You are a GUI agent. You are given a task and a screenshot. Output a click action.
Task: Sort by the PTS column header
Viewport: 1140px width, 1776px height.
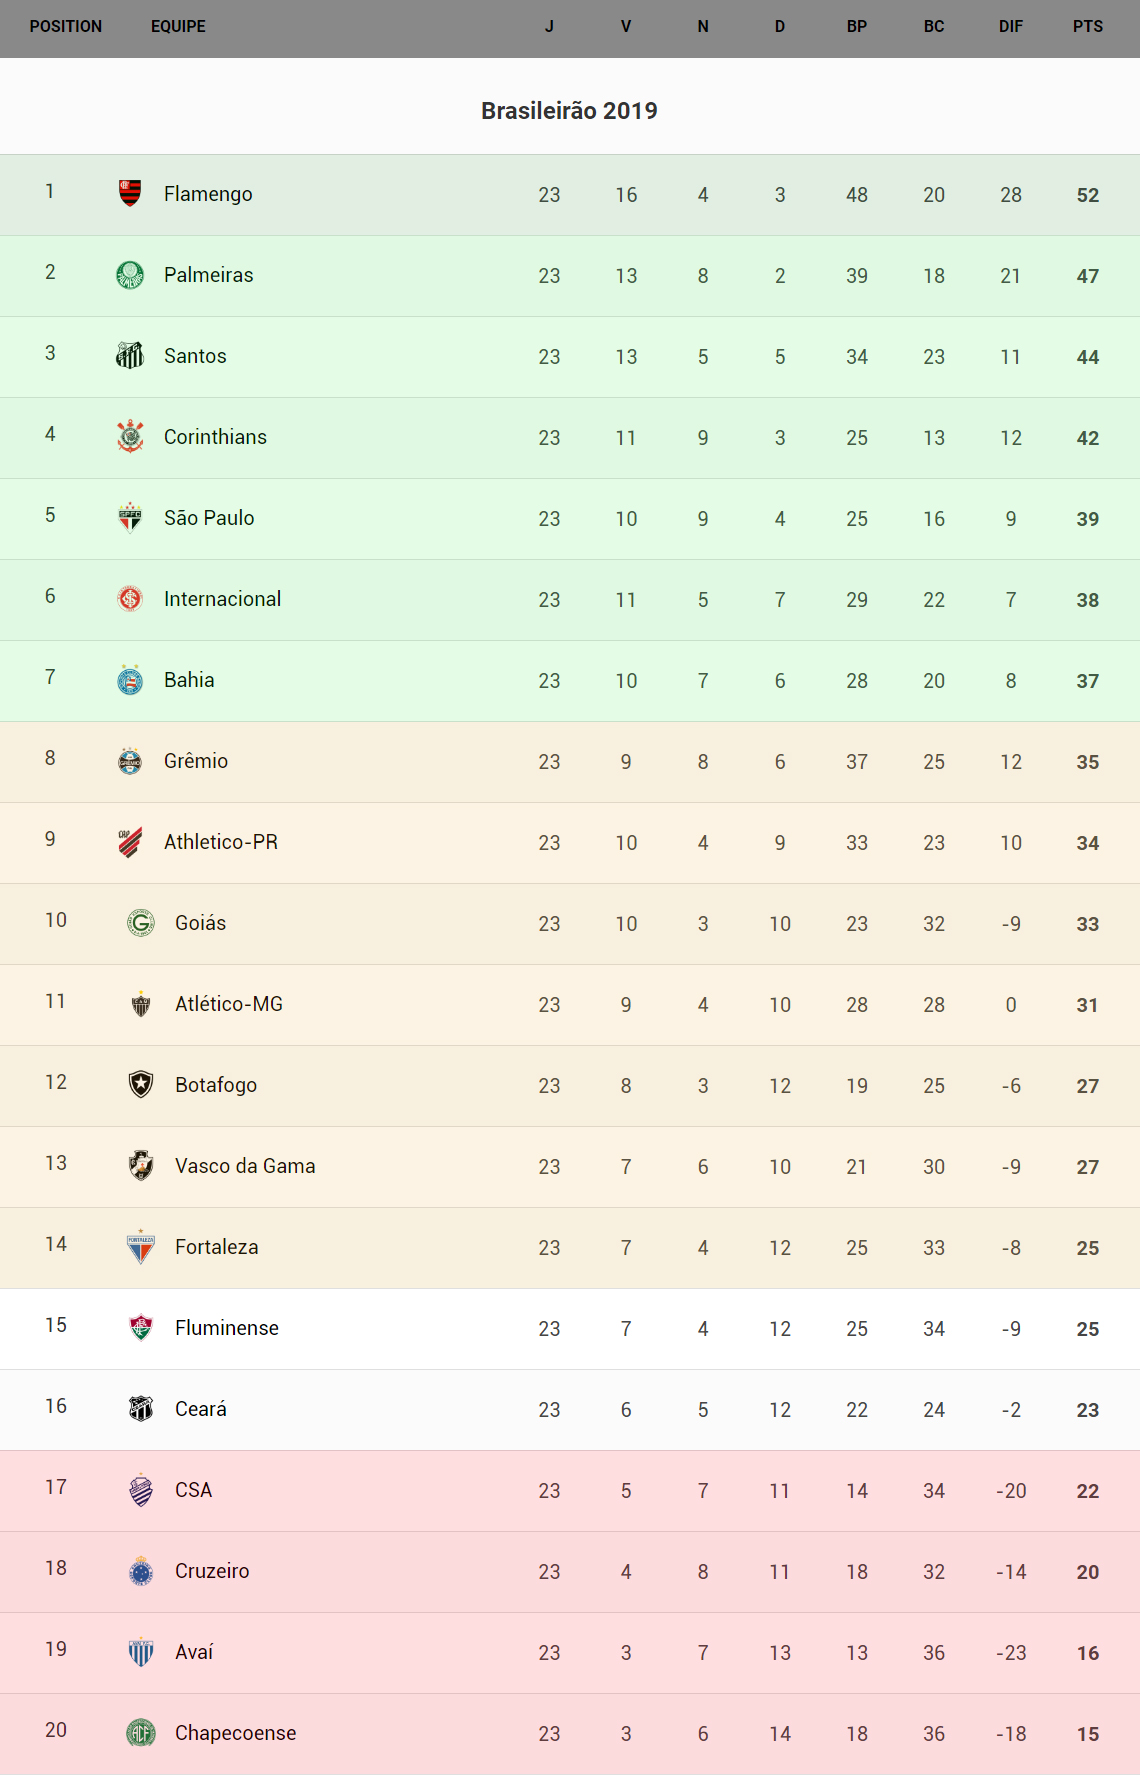(1087, 27)
